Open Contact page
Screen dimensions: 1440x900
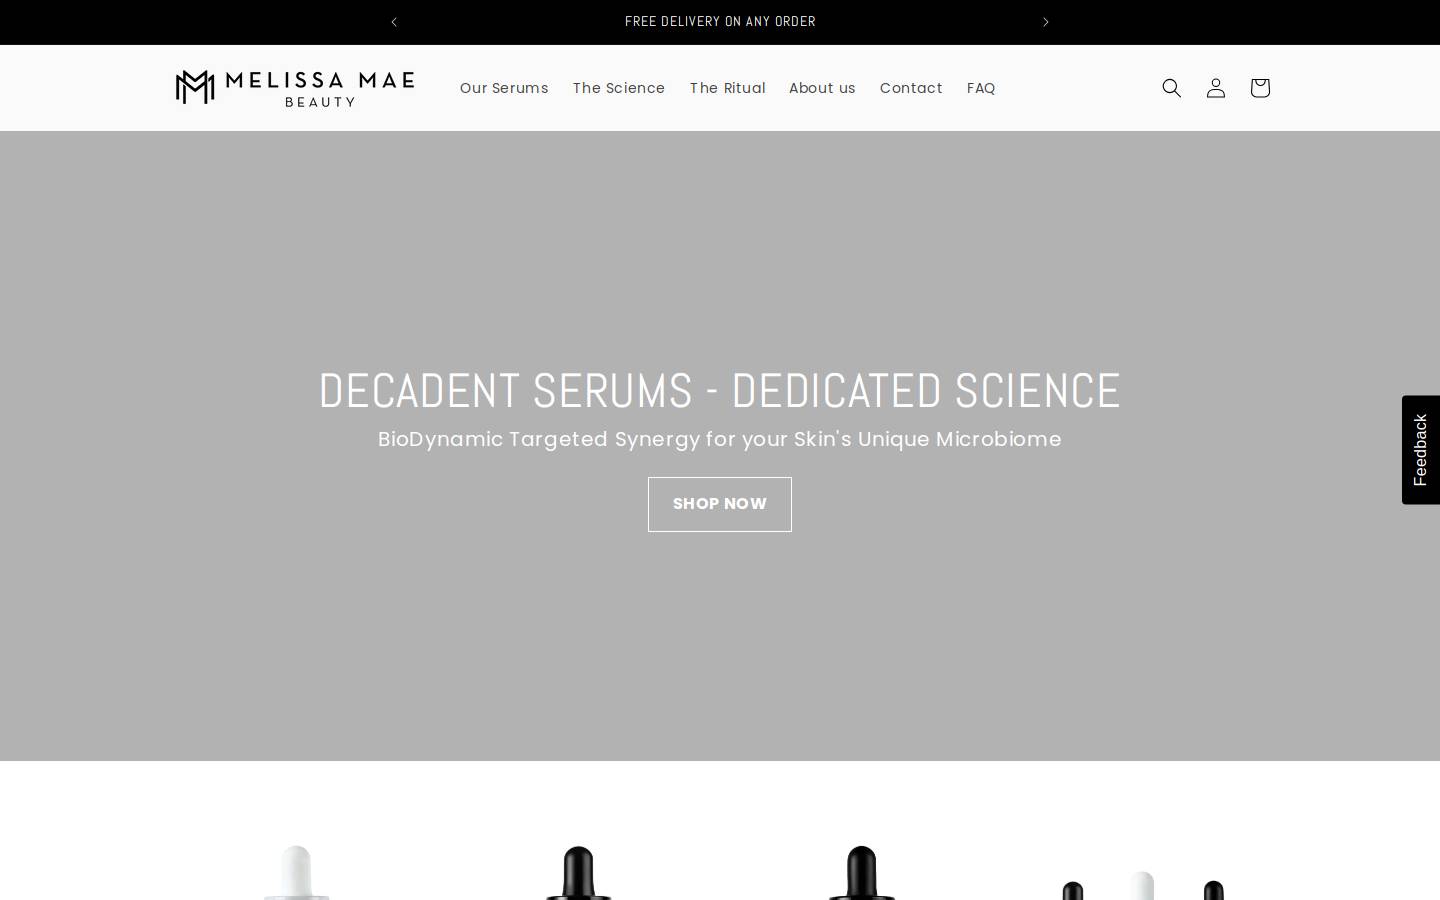pyautogui.click(x=911, y=88)
